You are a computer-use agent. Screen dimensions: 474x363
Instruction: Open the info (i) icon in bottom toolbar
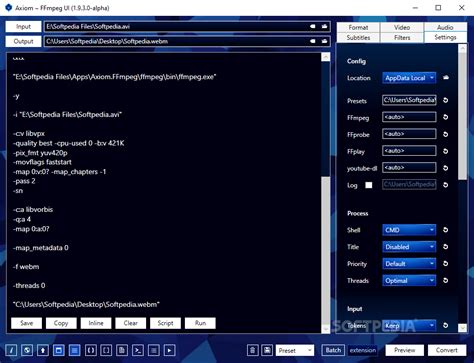point(11,350)
